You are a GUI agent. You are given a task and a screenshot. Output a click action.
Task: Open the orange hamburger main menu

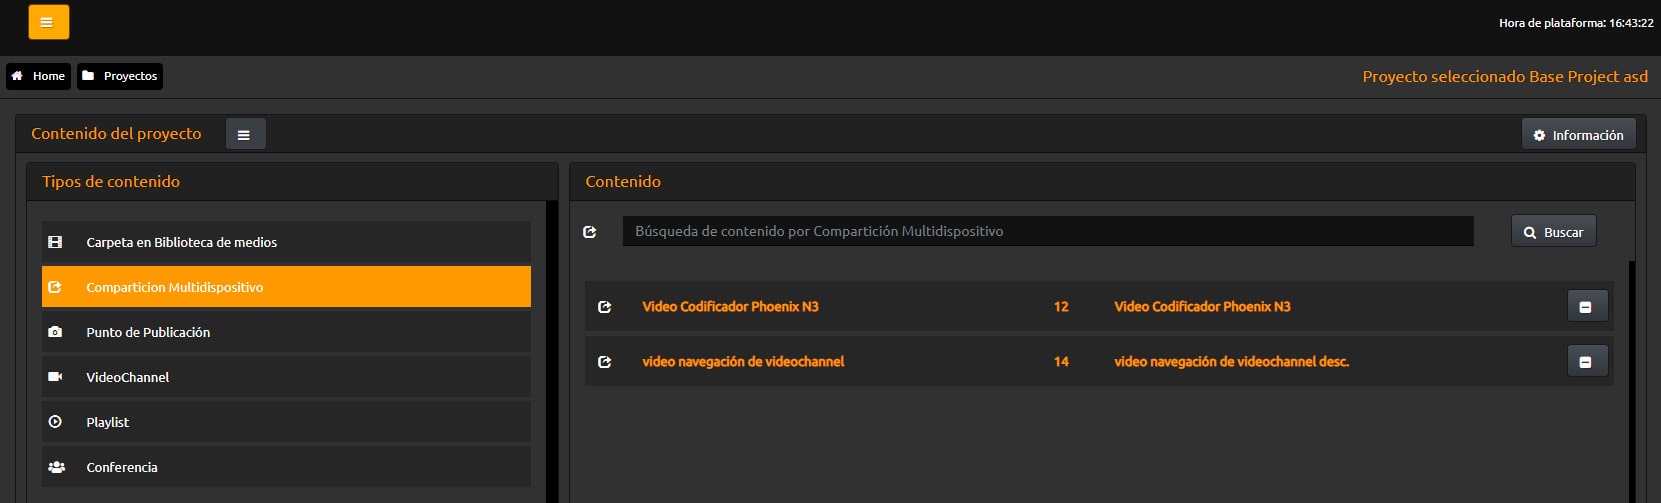tap(48, 22)
